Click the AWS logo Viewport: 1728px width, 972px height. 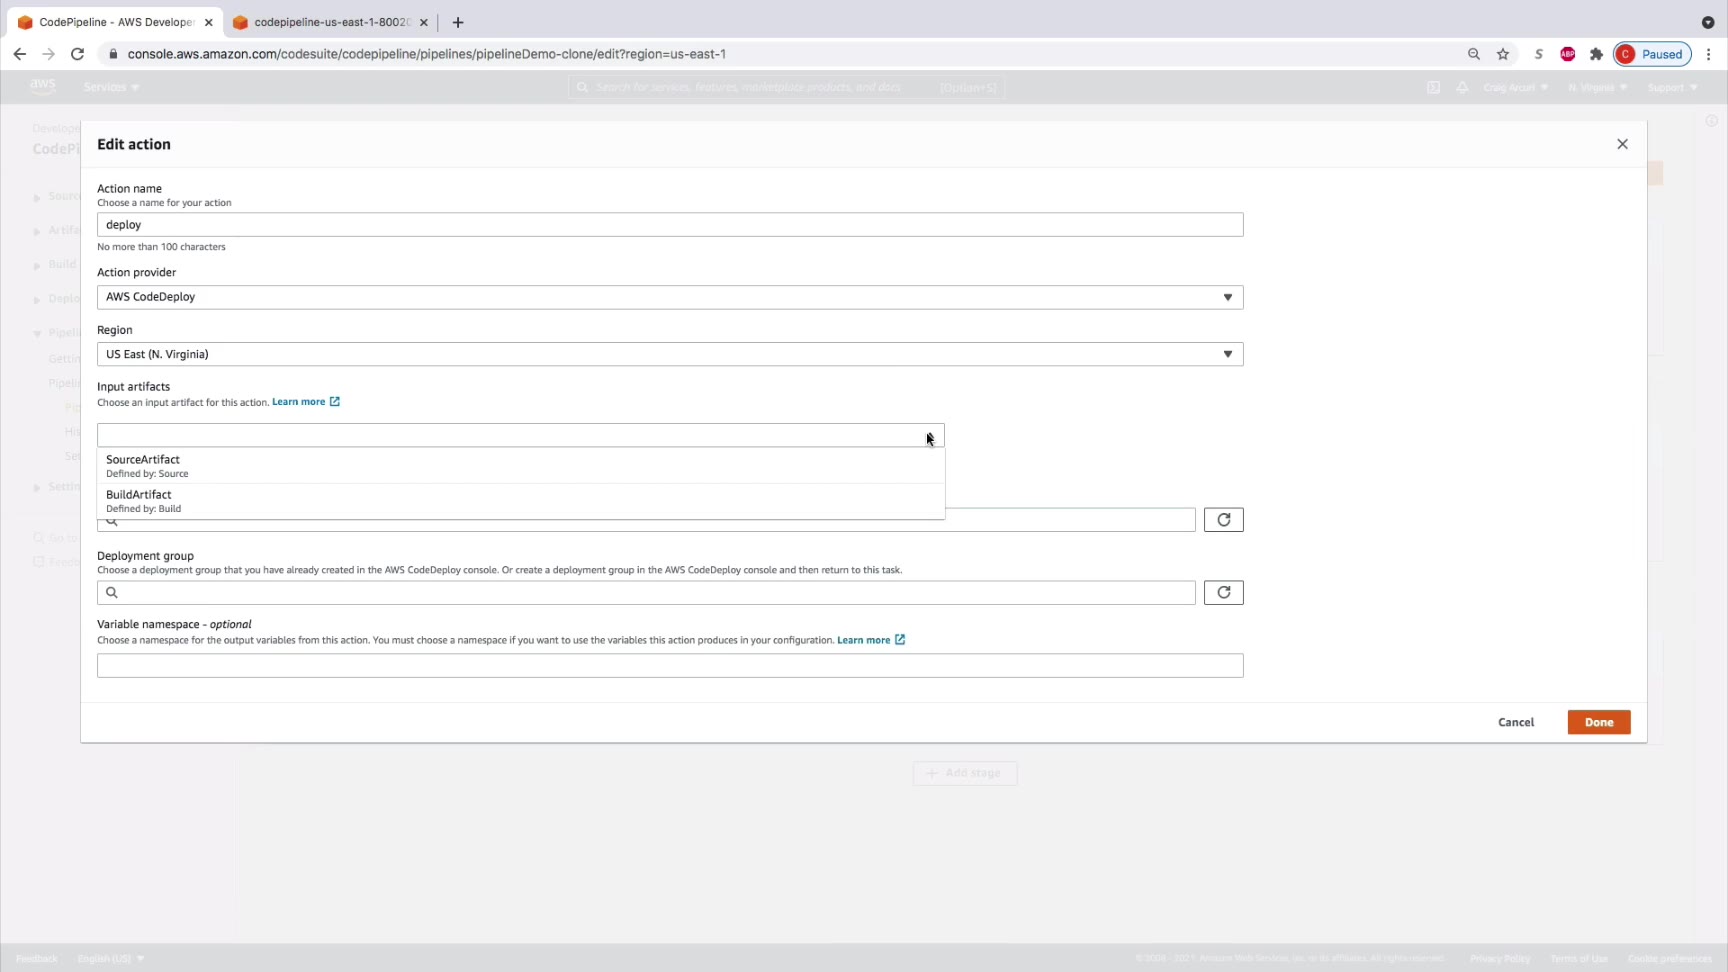pos(43,87)
